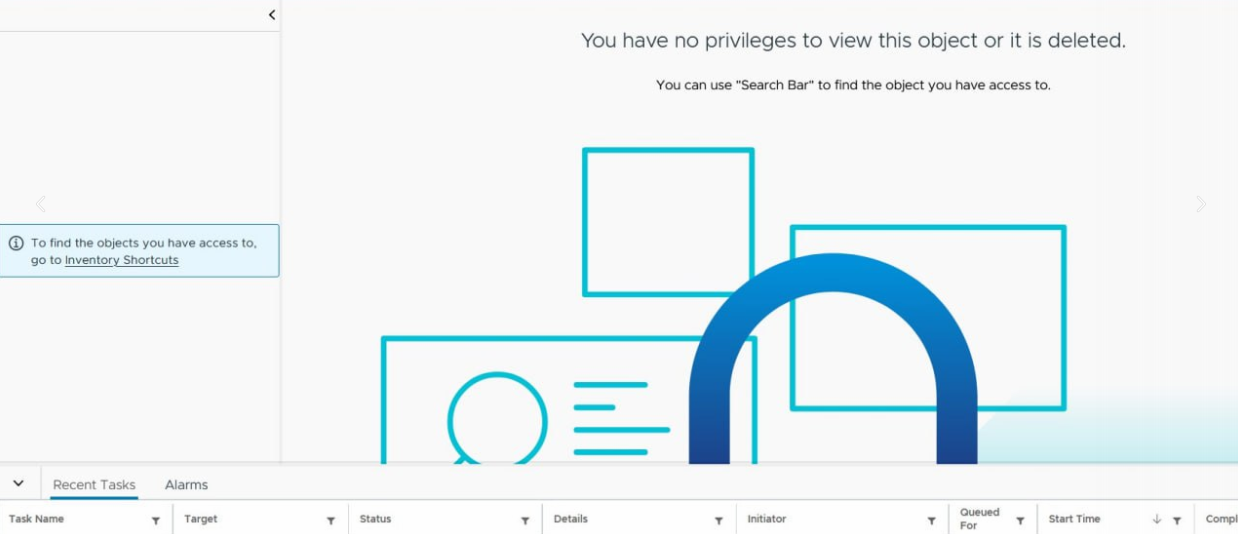
Task: Click the info icon in sidebar notice
Action: 16,243
